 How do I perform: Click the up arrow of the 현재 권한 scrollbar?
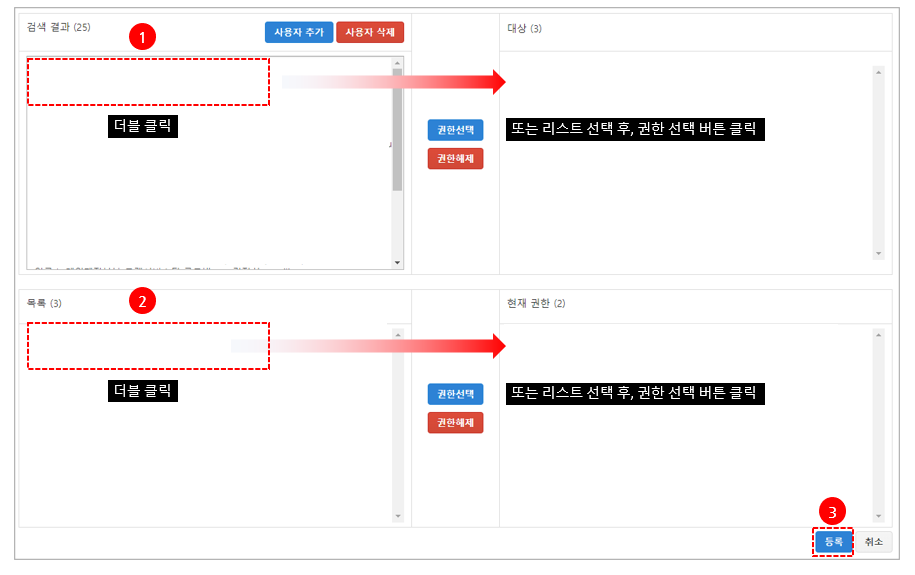coord(878,334)
